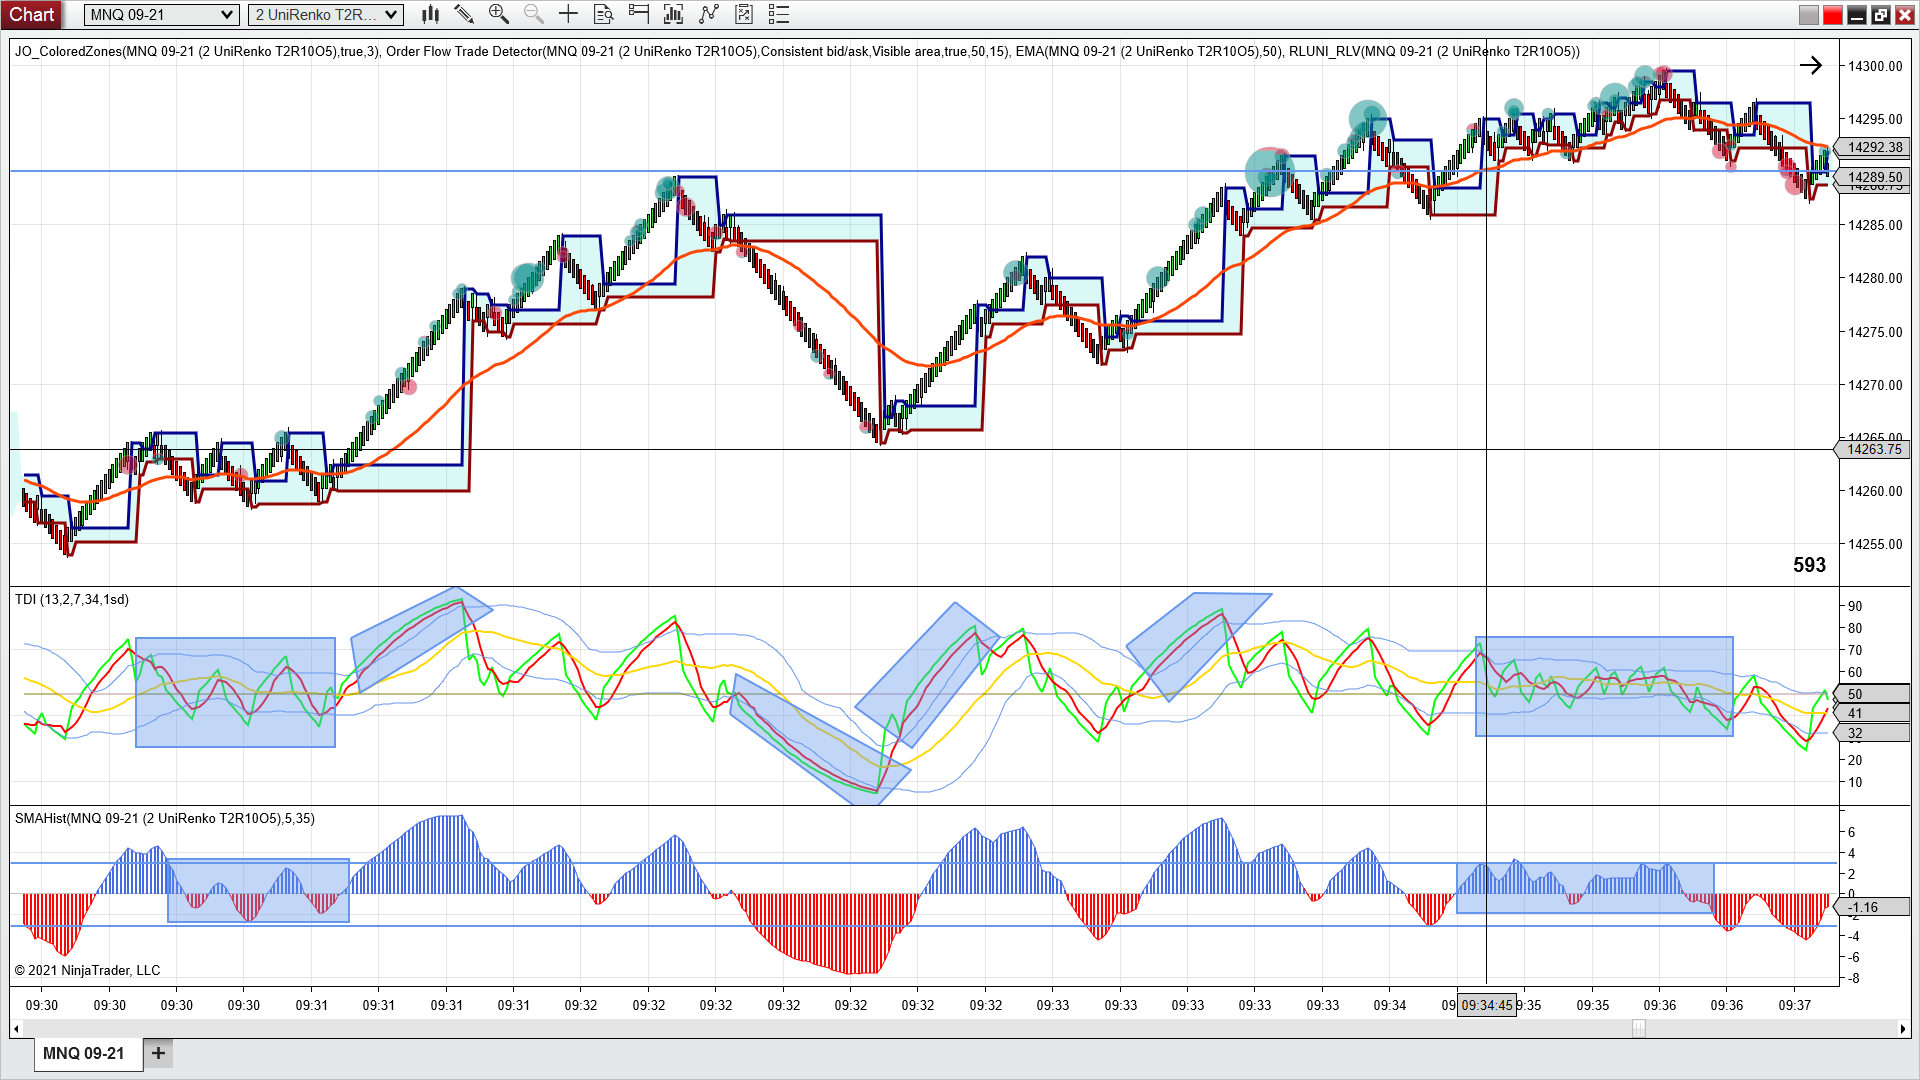1920x1080 pixels.
Task: Click the © 2021 NinjaTrader, LLC text
Action: pos(87,970)
